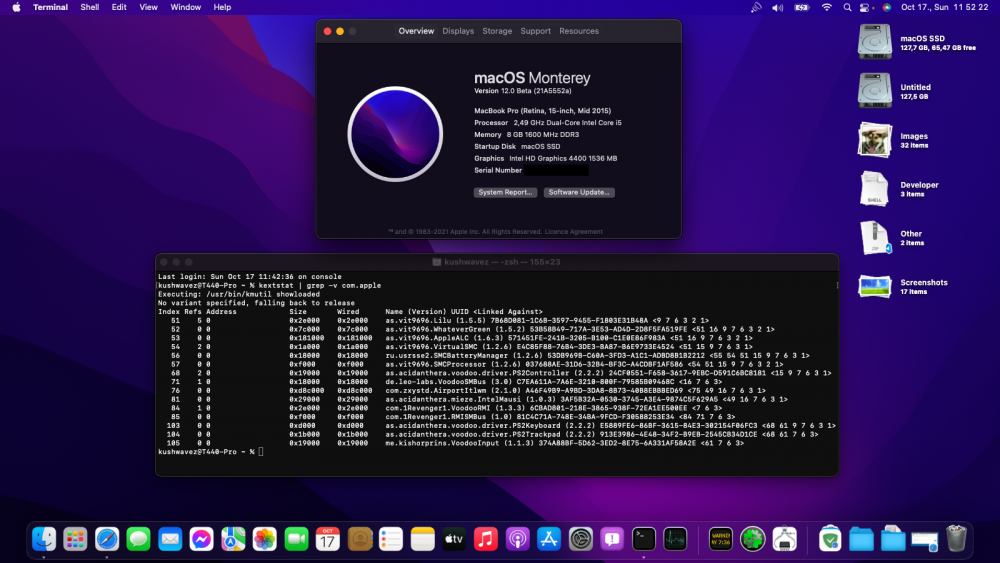Open Control Center in menu bar
The width and height of the screenshot is (1000, 563).
point(865,8)
